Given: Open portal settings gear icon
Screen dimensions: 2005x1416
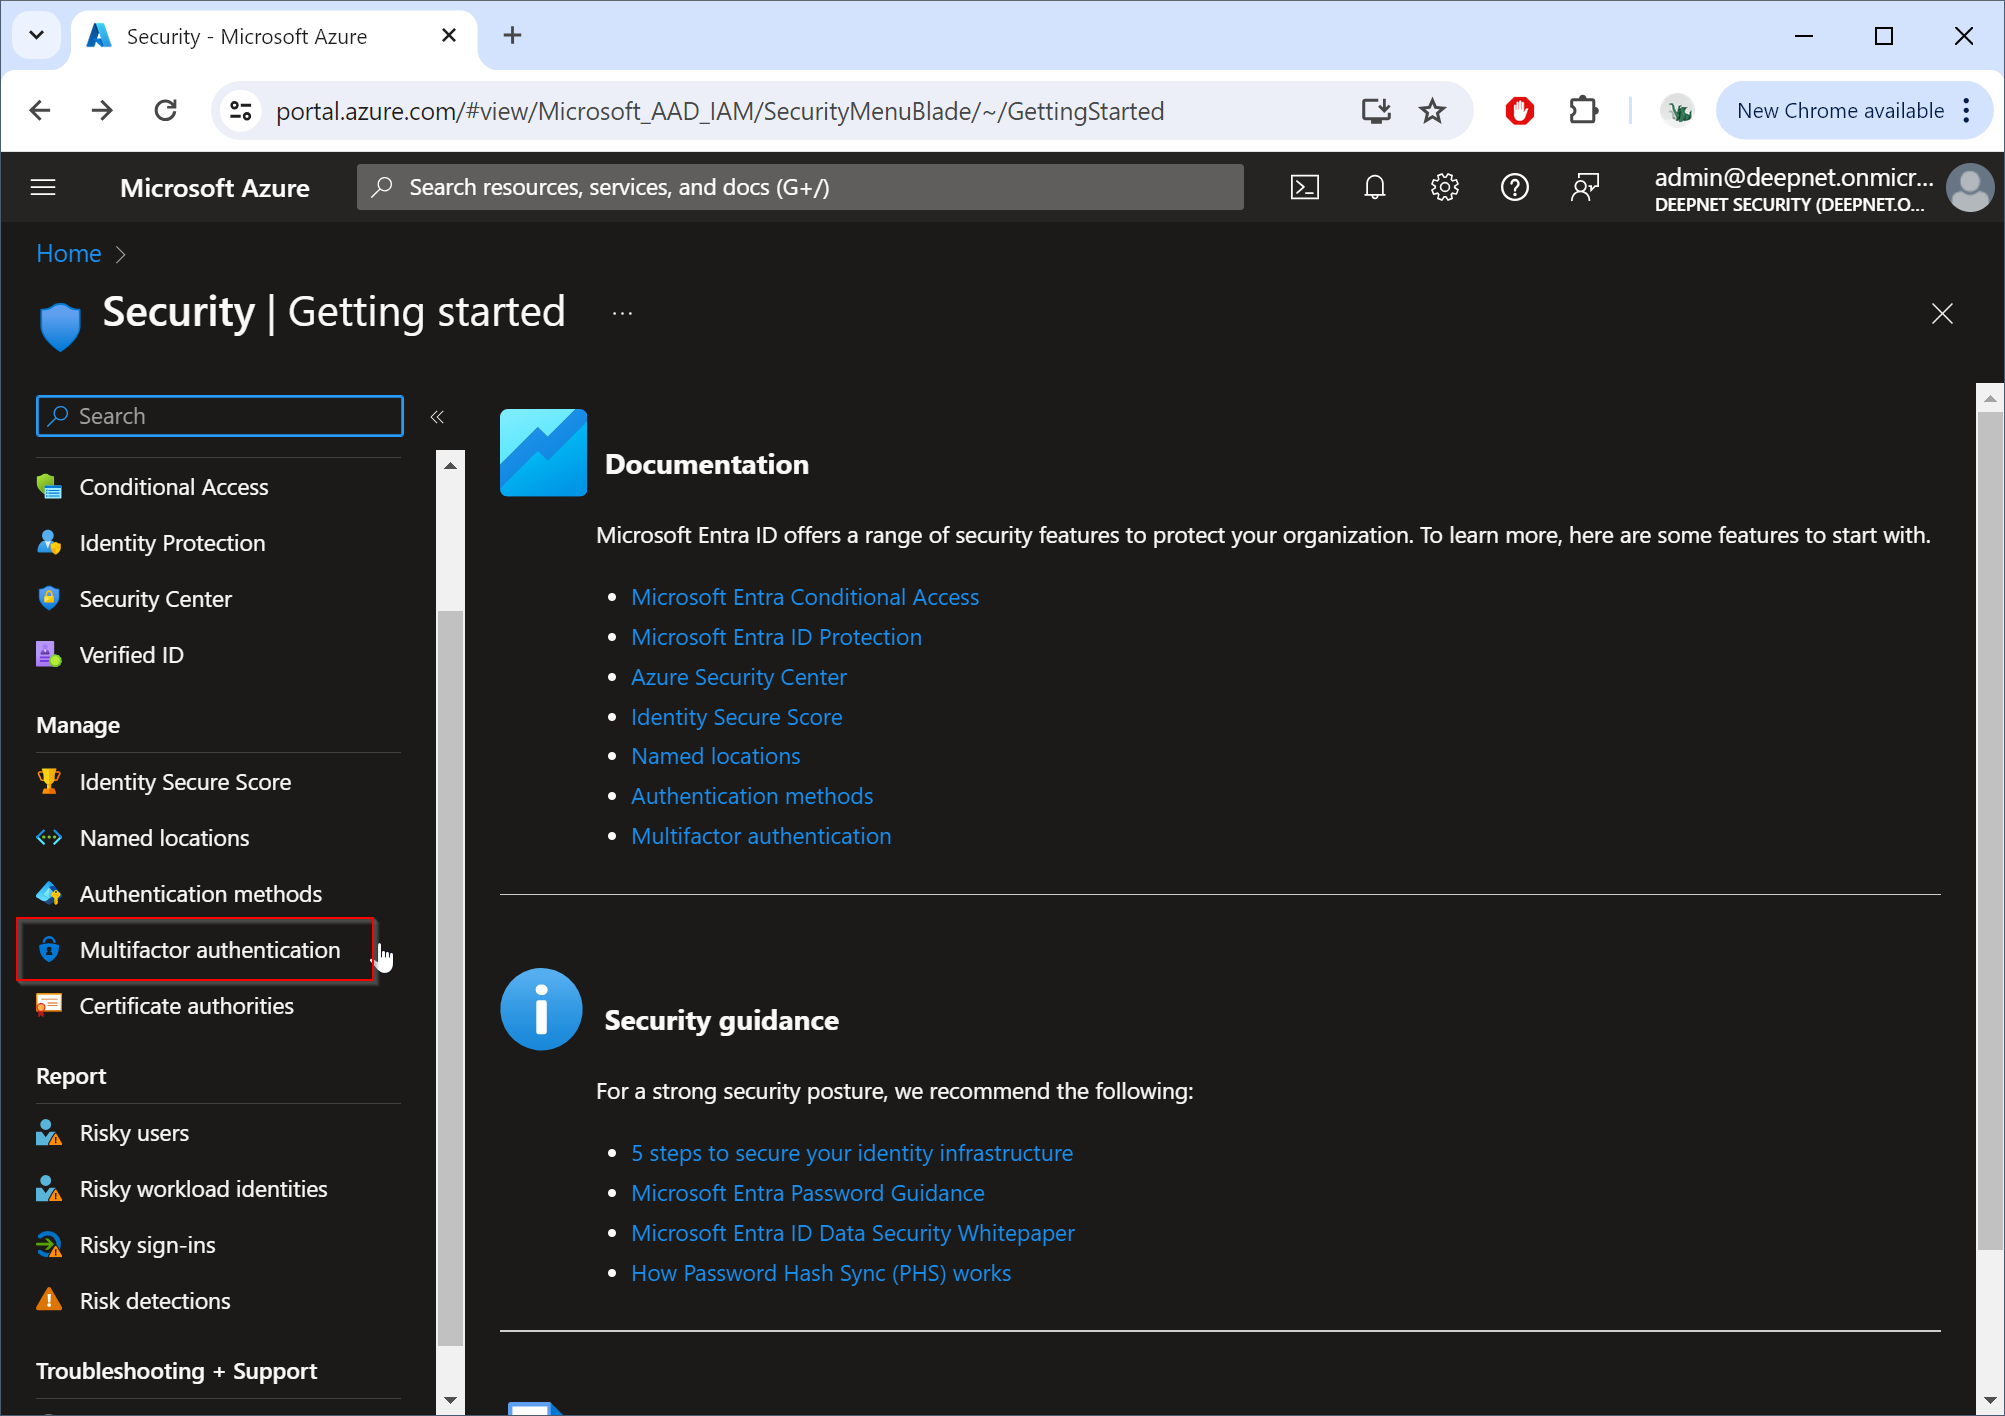Looking at the screenshot, I should coord(1444,187).
